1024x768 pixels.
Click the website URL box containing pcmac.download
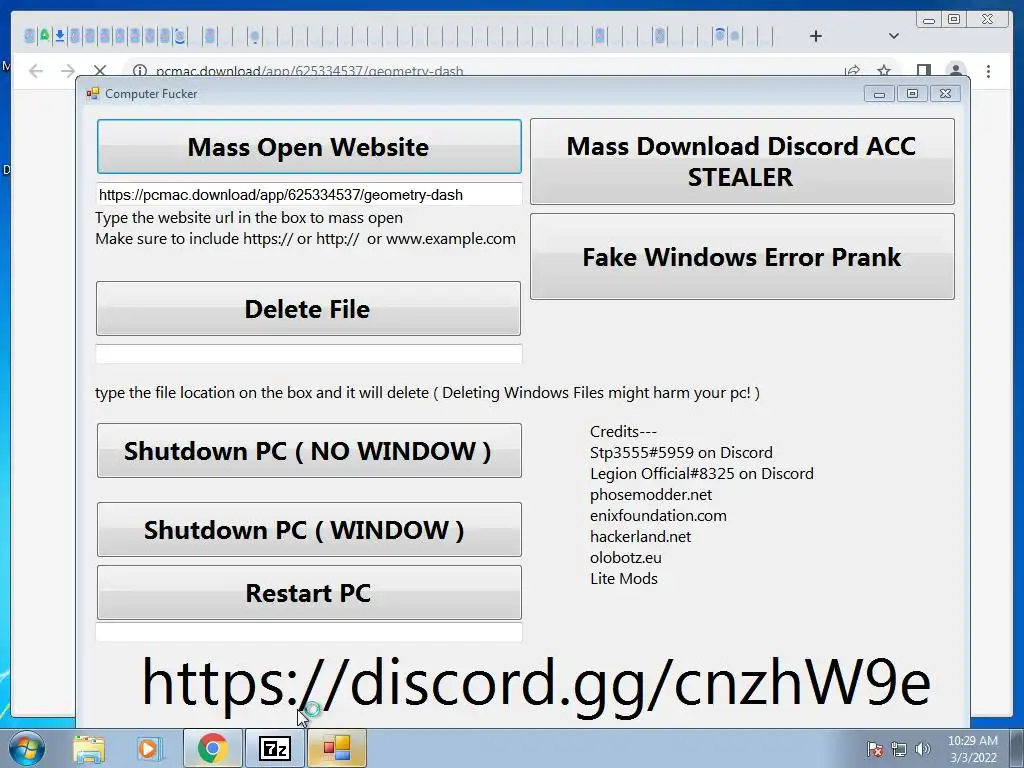pyautogui.click(x=309, y=195)
